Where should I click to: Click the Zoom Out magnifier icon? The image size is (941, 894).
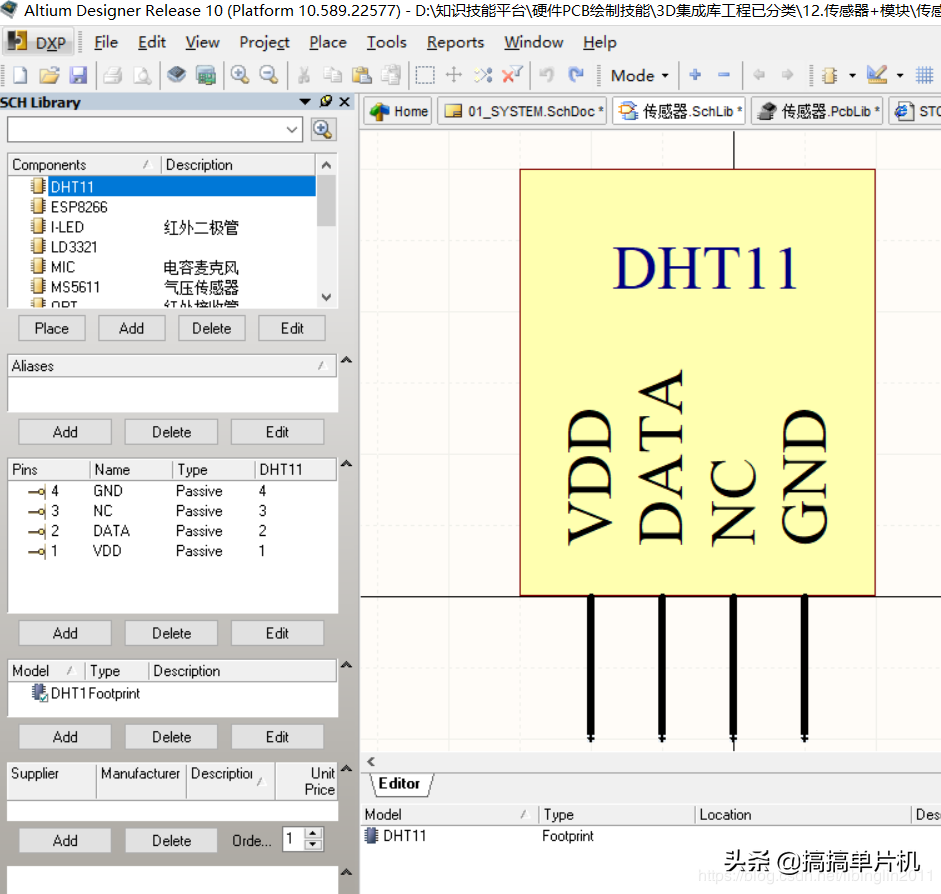click(268, 75)
